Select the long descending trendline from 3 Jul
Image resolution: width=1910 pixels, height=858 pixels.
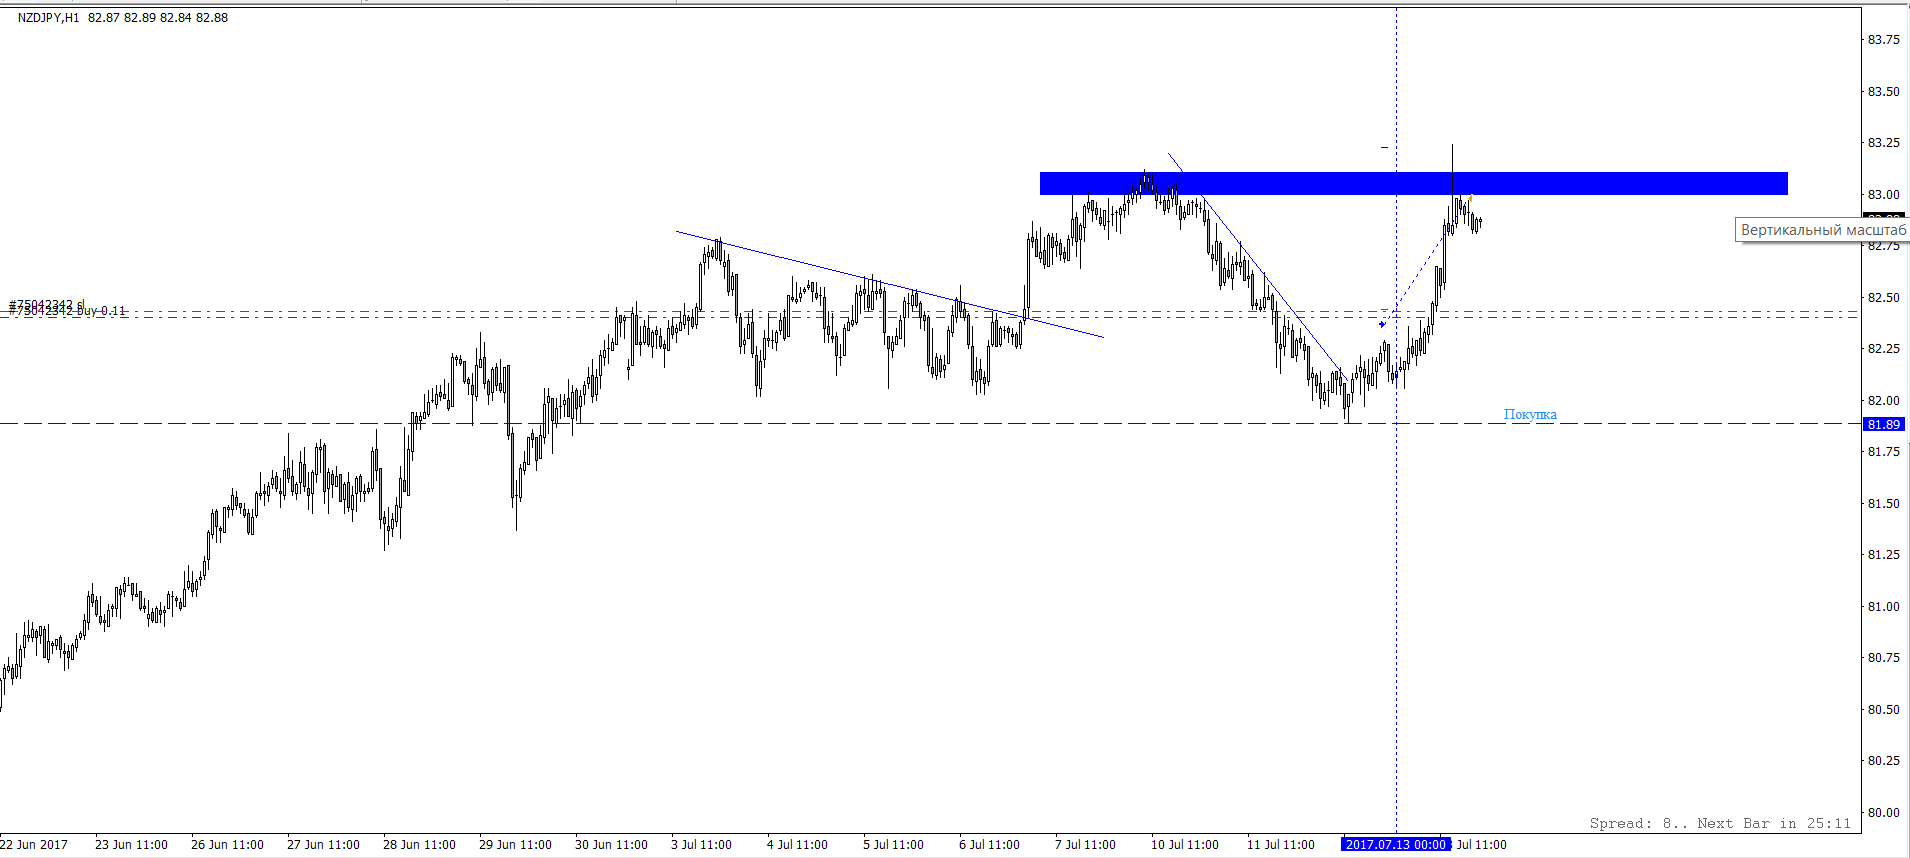point(890,284)
